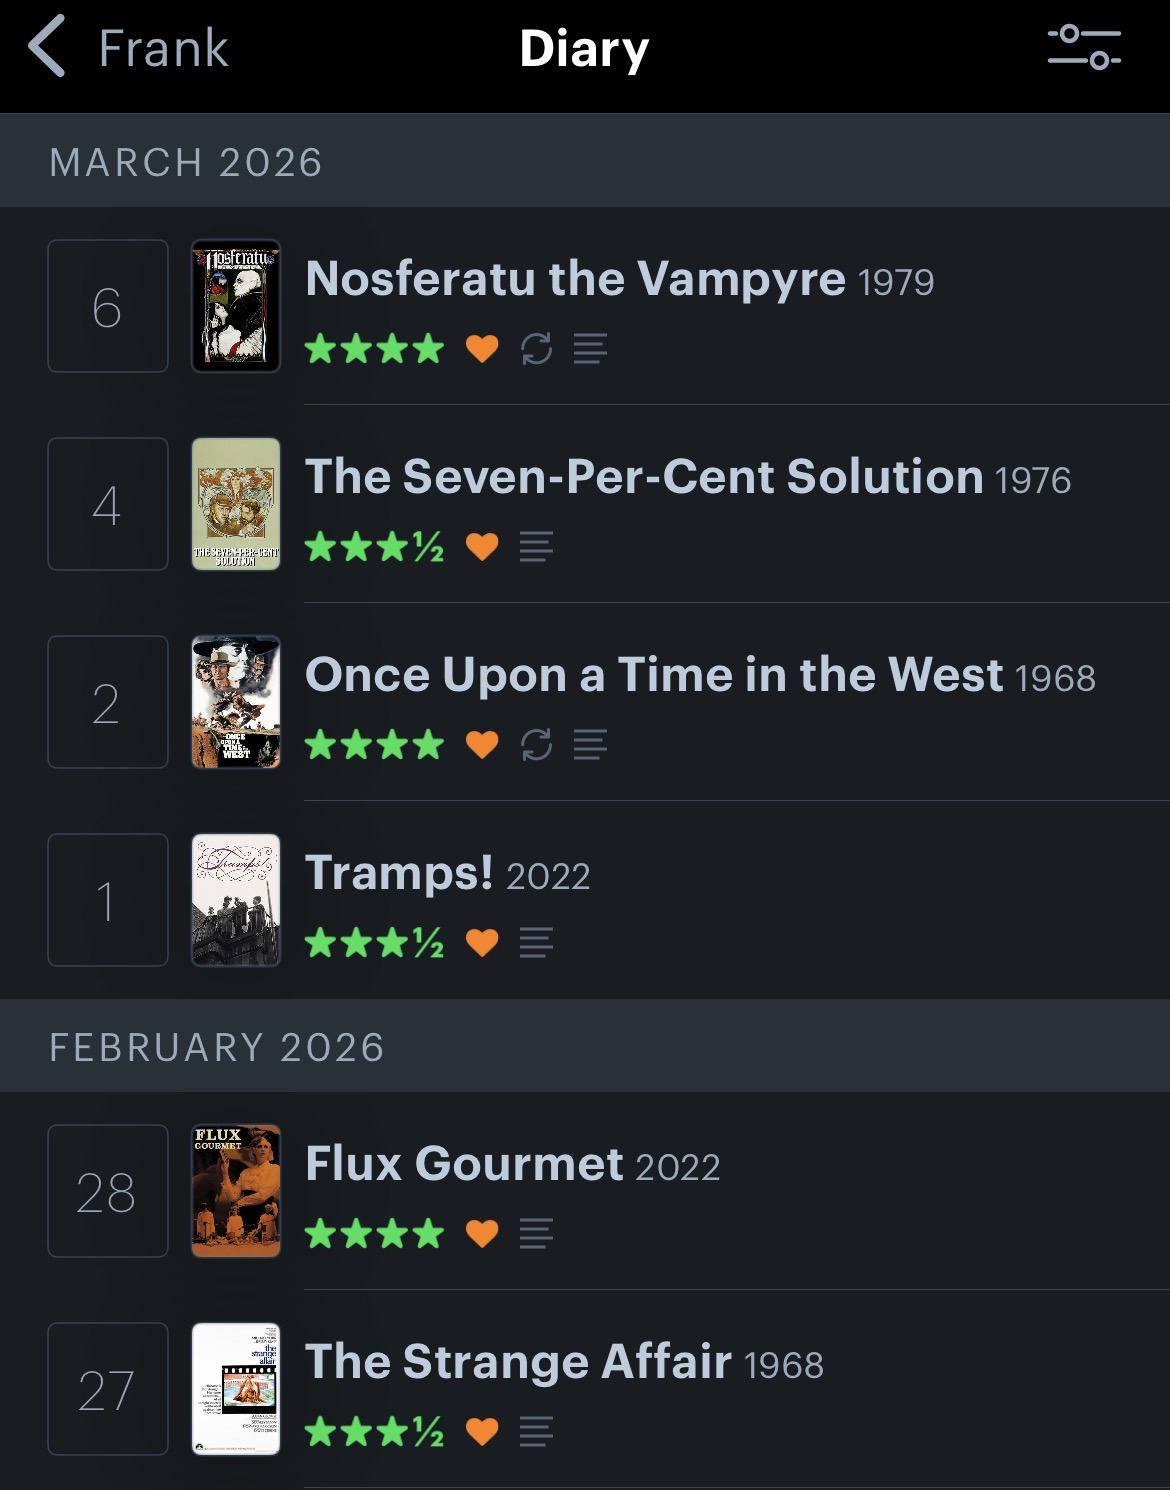Open the review icon for Tramps!
Screen dimensions: 1170x1490
(536, 943)
